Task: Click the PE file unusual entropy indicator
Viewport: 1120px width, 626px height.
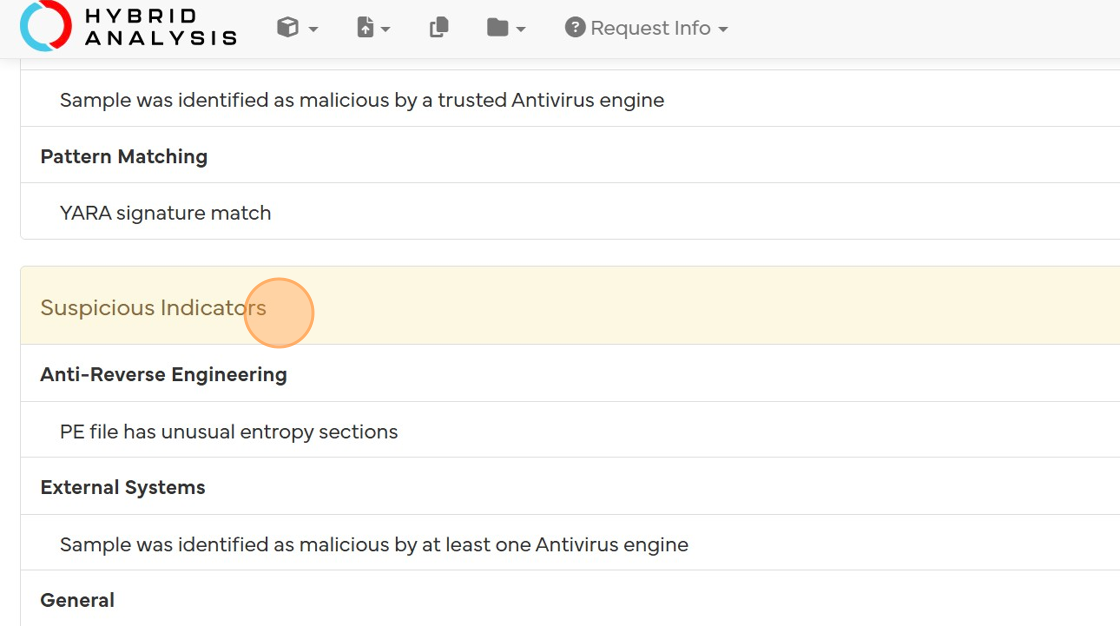Action: (x=229, y=431)
